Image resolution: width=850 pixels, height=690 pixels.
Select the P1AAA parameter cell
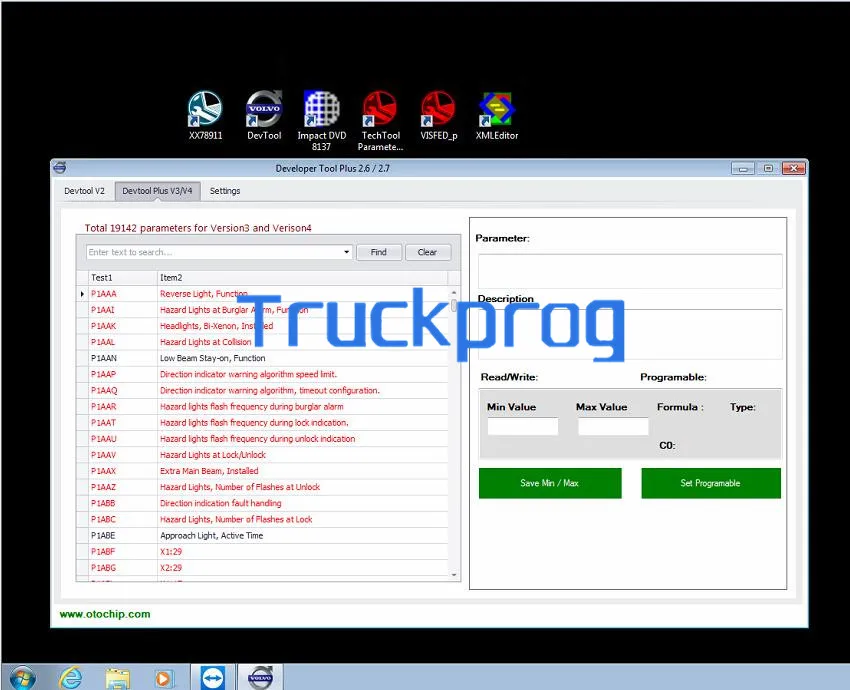coord(123,294)
